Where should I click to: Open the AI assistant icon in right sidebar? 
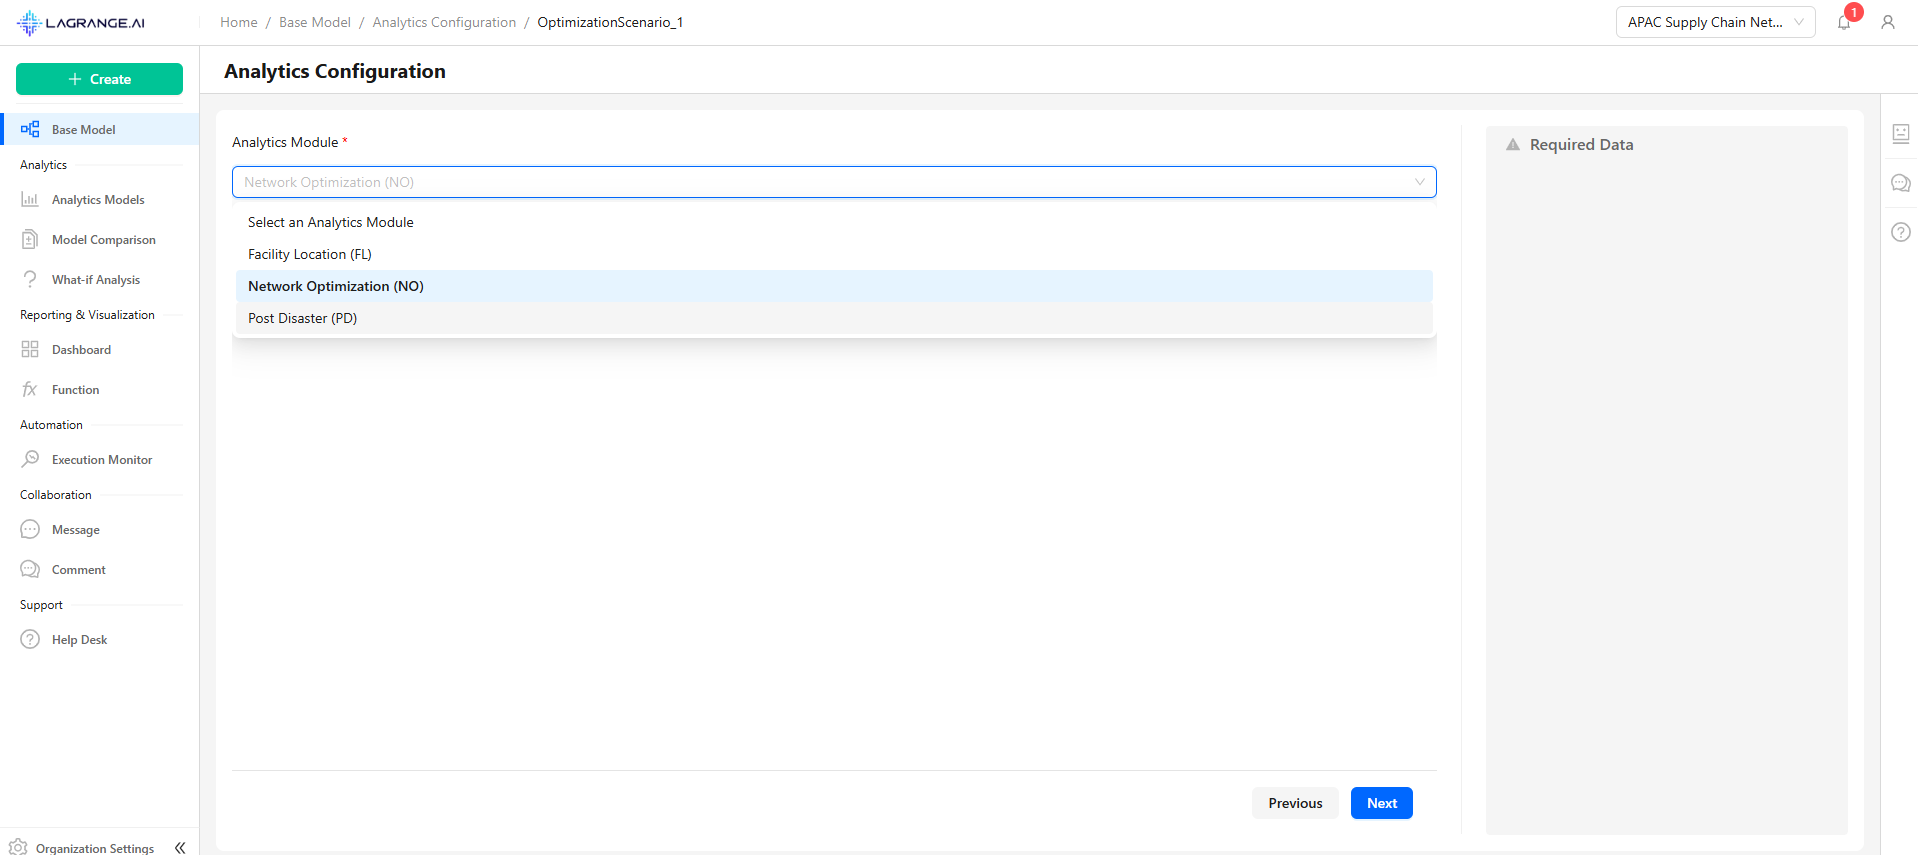pyautogui.click(x=1901, y=133)
